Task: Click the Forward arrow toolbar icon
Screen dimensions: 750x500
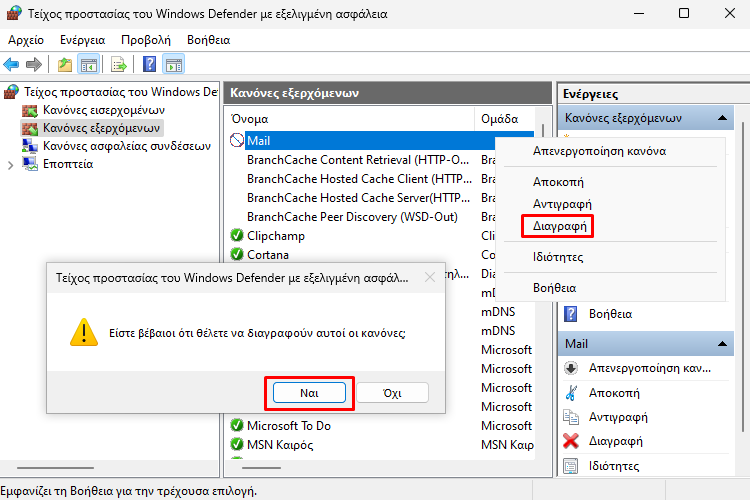Action: [x=34, y=64]
